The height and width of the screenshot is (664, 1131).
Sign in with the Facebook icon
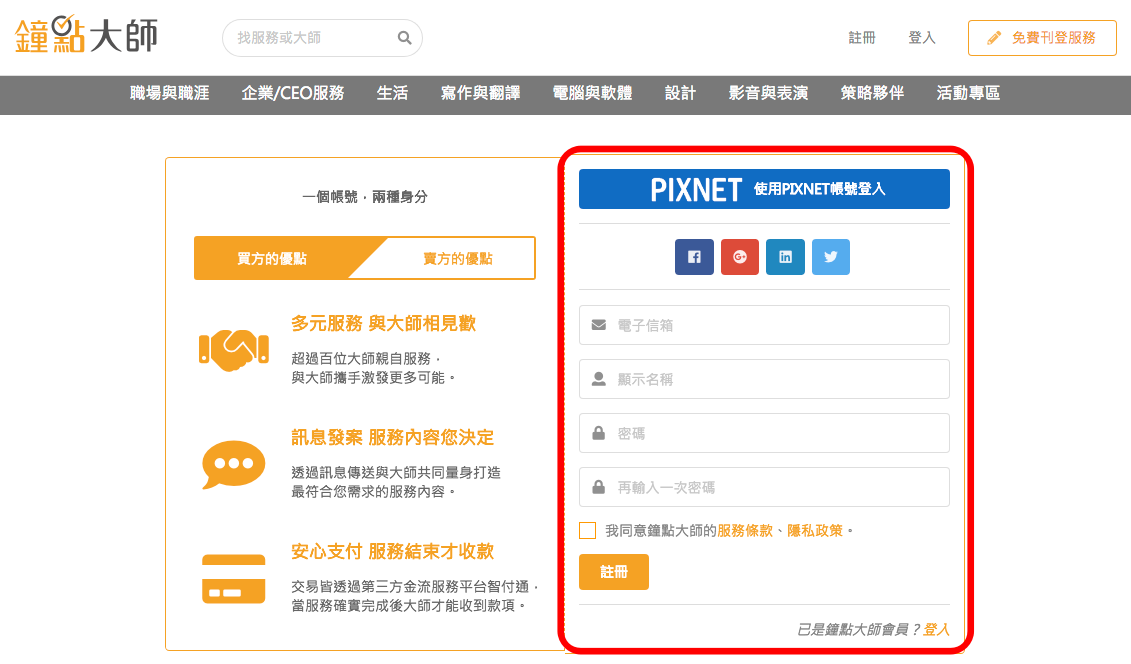[x=694, y=256]
